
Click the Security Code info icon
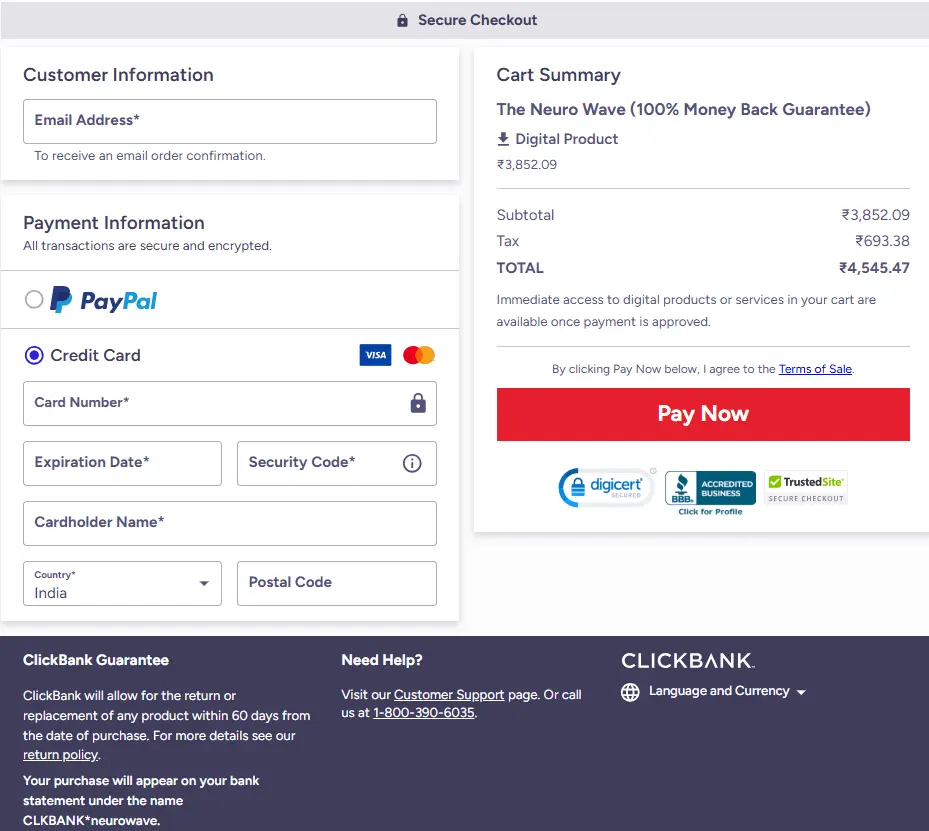[413, 463]
